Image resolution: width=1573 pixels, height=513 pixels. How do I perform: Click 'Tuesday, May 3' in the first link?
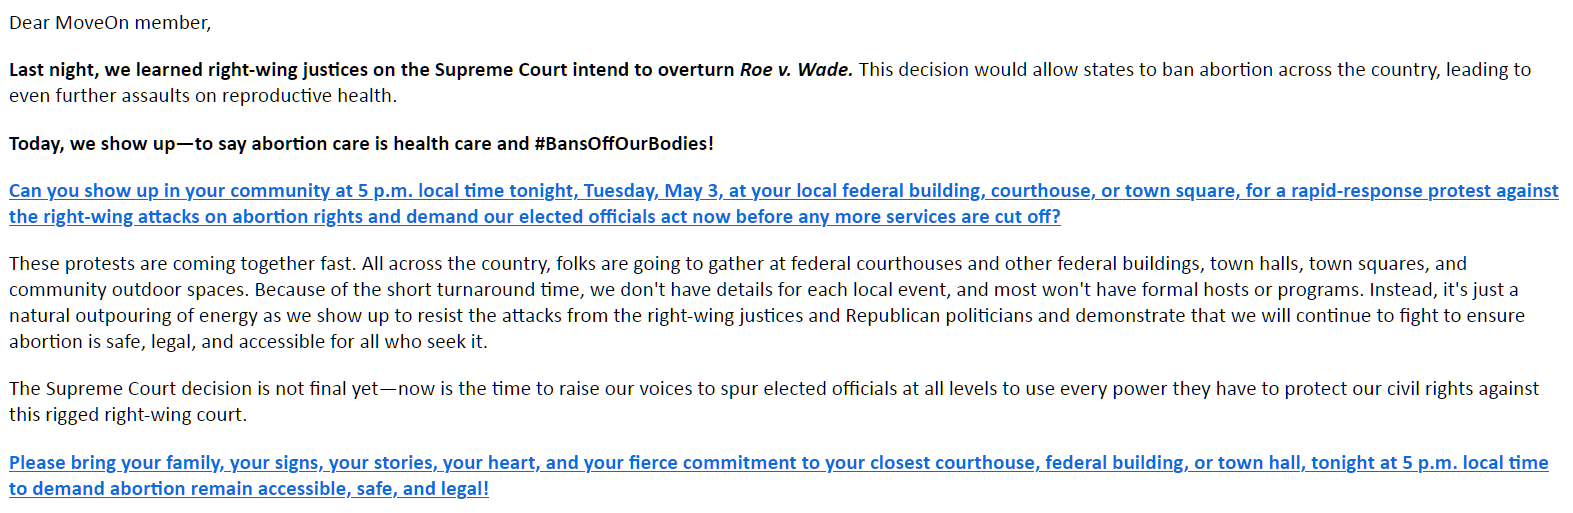tap(651, 191)
